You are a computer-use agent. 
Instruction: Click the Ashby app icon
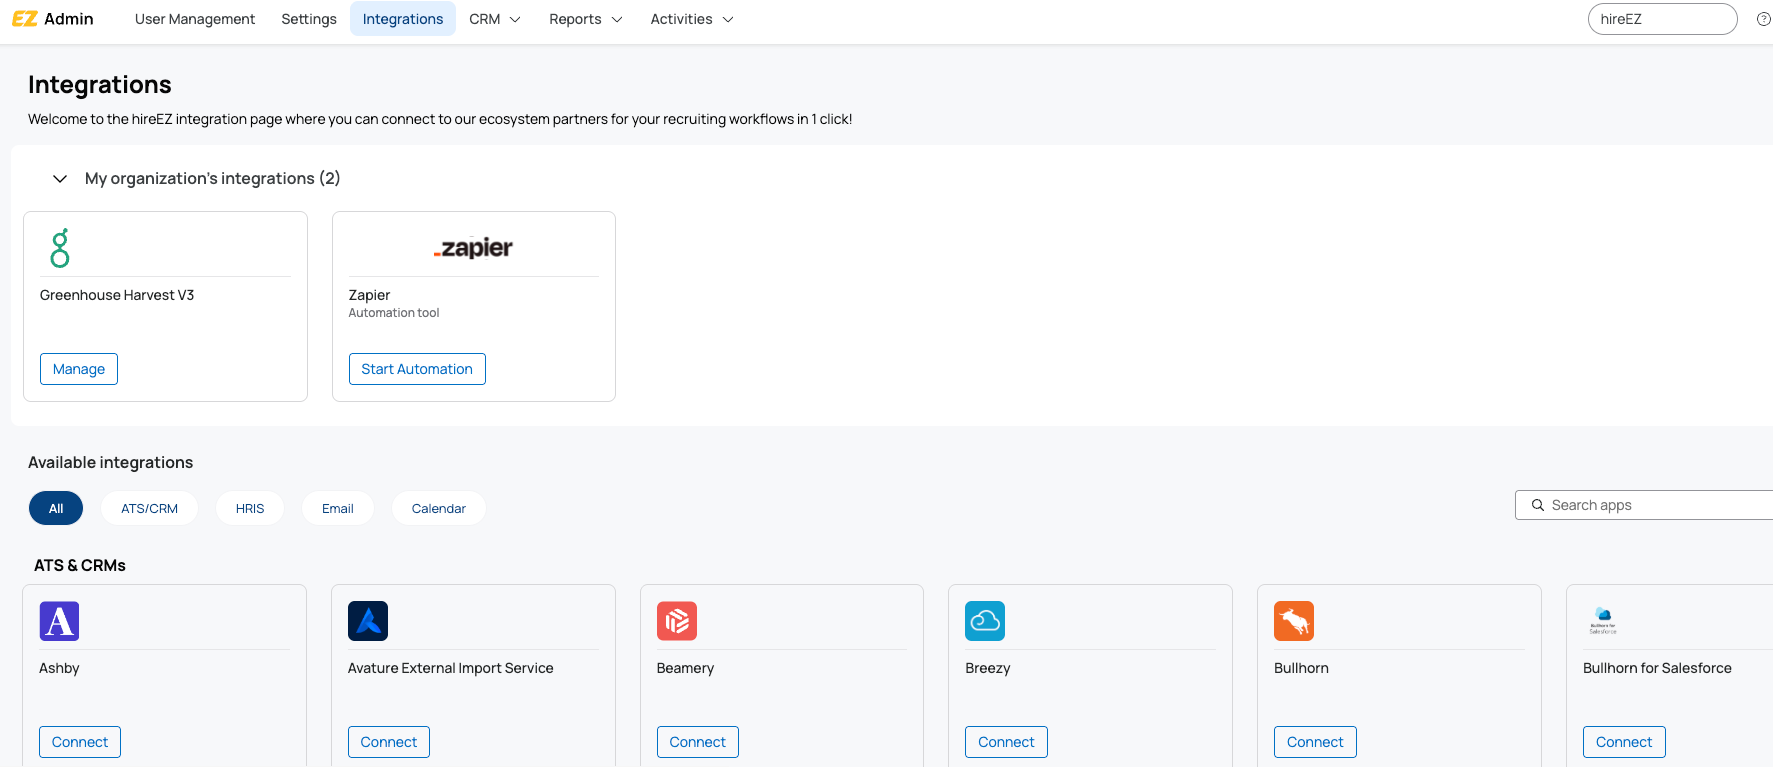tap(59, 621)
